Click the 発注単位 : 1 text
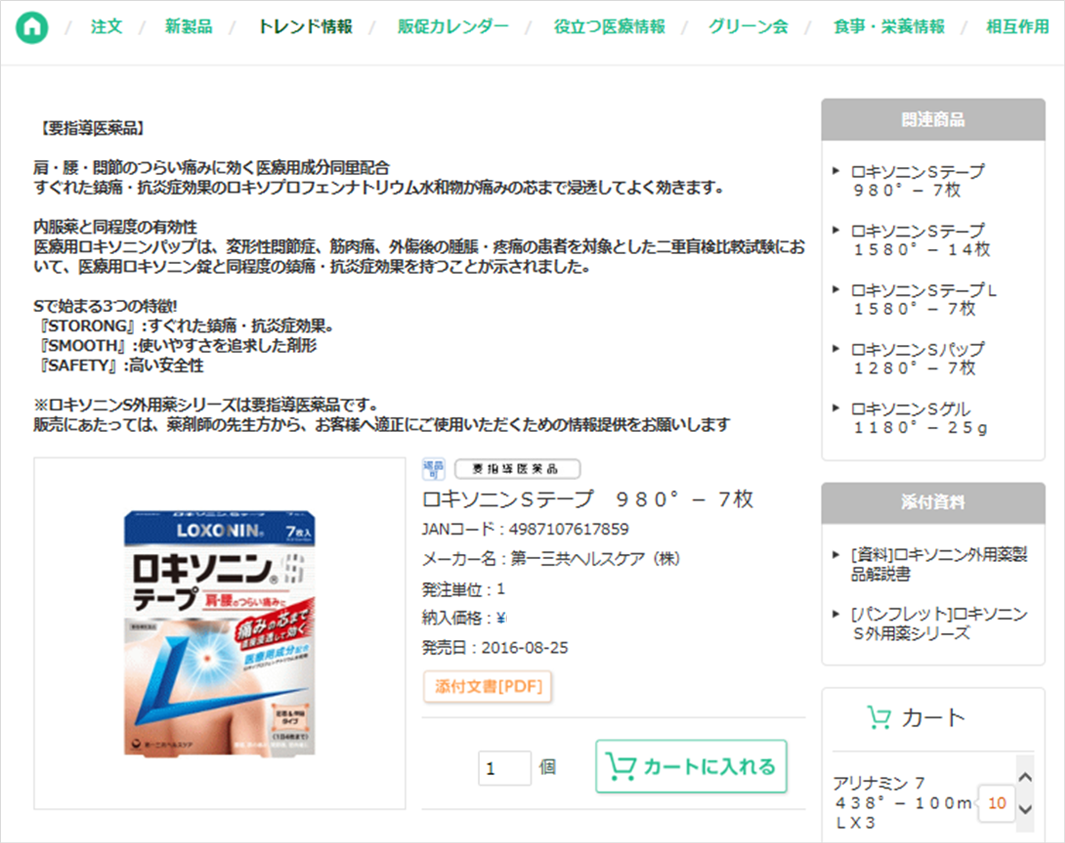The image size is (1065, 843). 463,589
